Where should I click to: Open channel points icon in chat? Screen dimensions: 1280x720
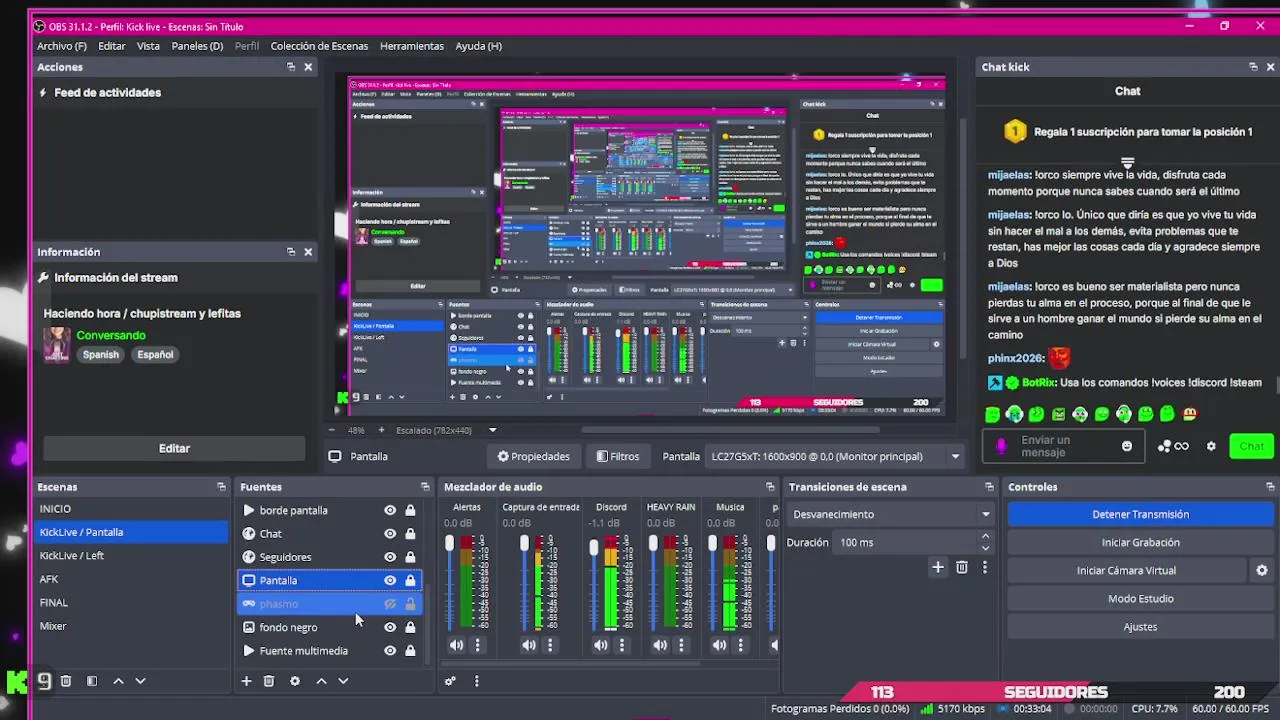point(1173,446)
